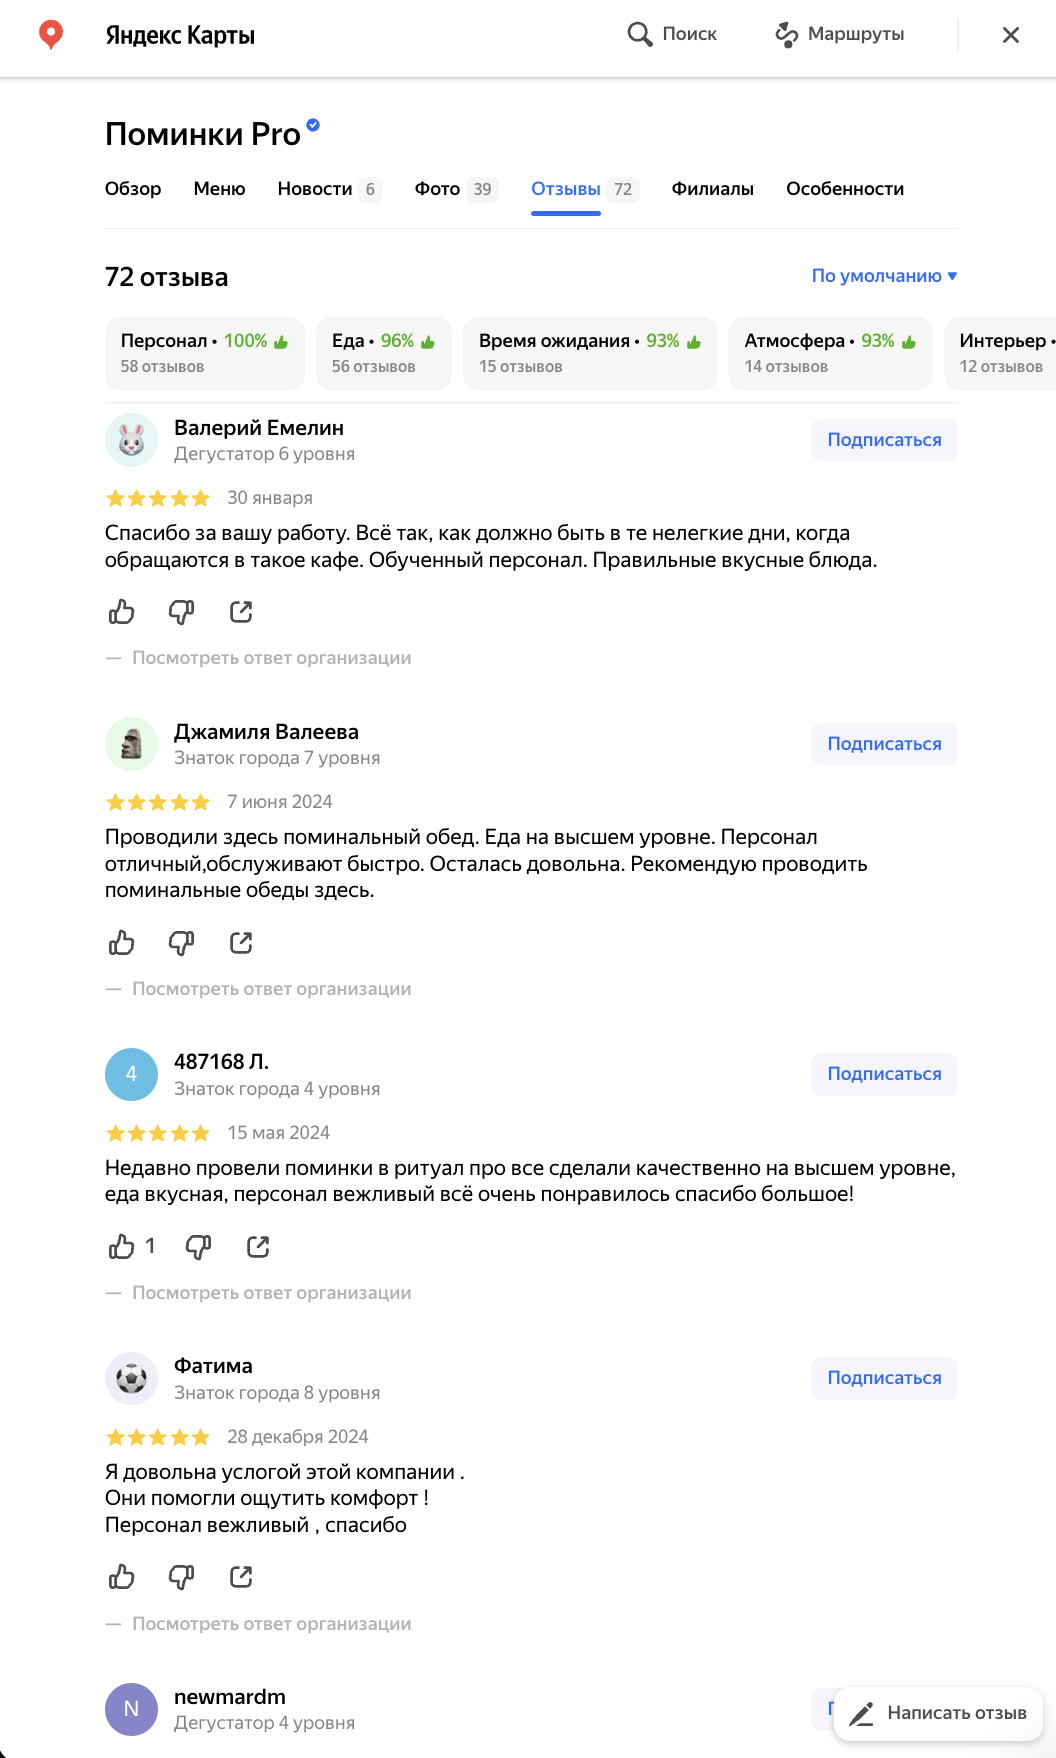Expand organization reply under Валерий Емелин's review
The width and height of the screenshot is (1056, 1758).
tap(271, 658)
